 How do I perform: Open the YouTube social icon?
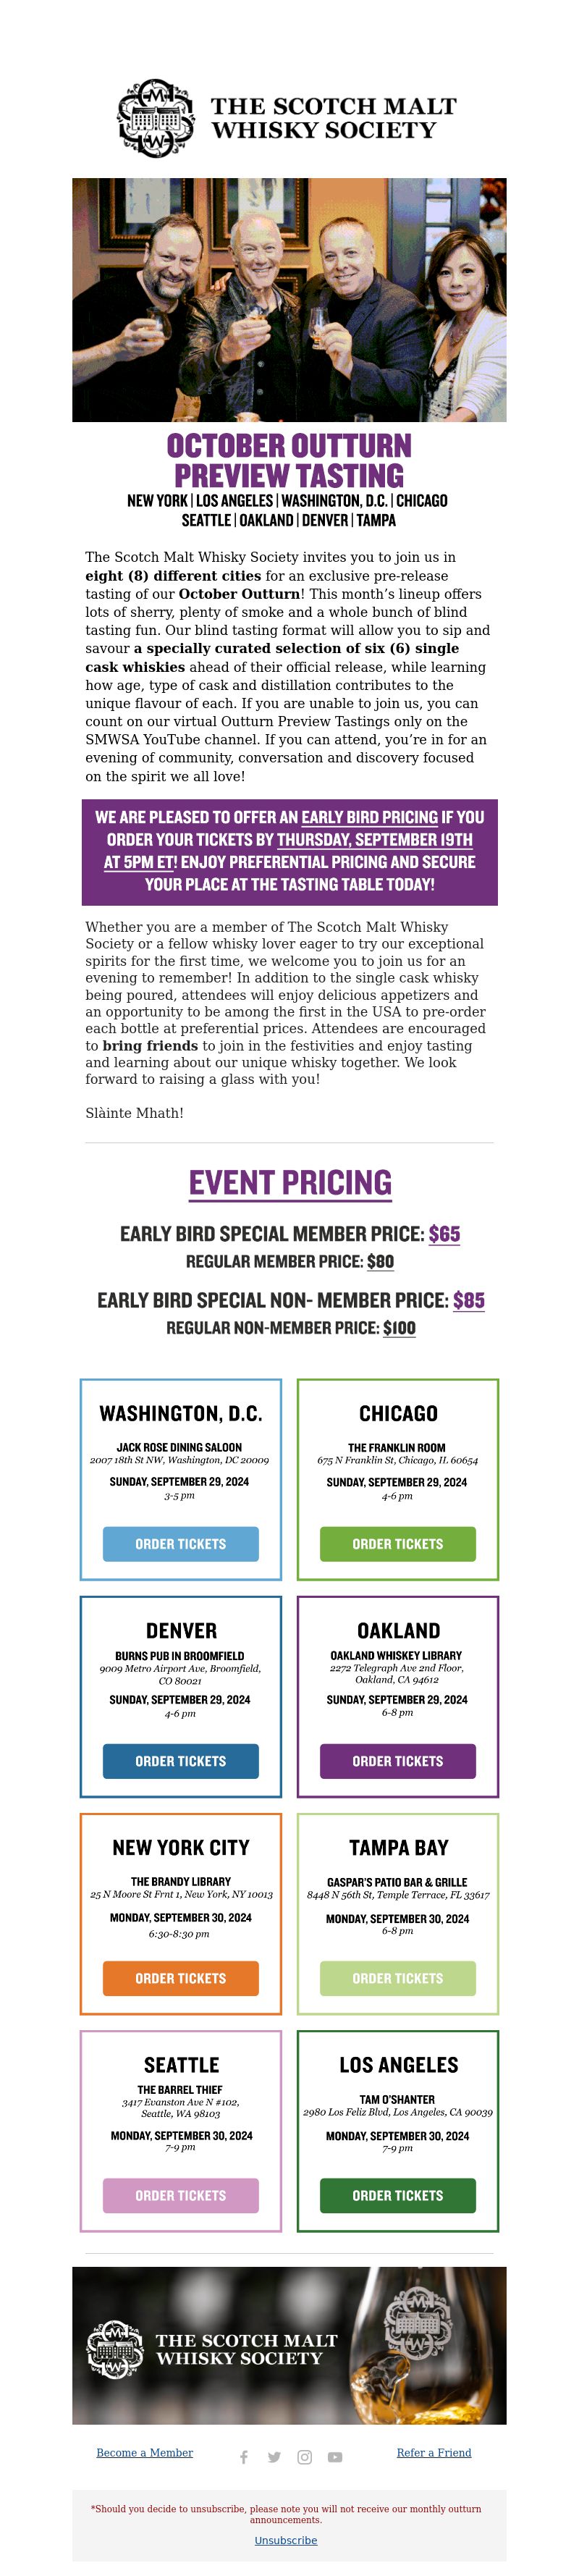tap(335, 2457)
